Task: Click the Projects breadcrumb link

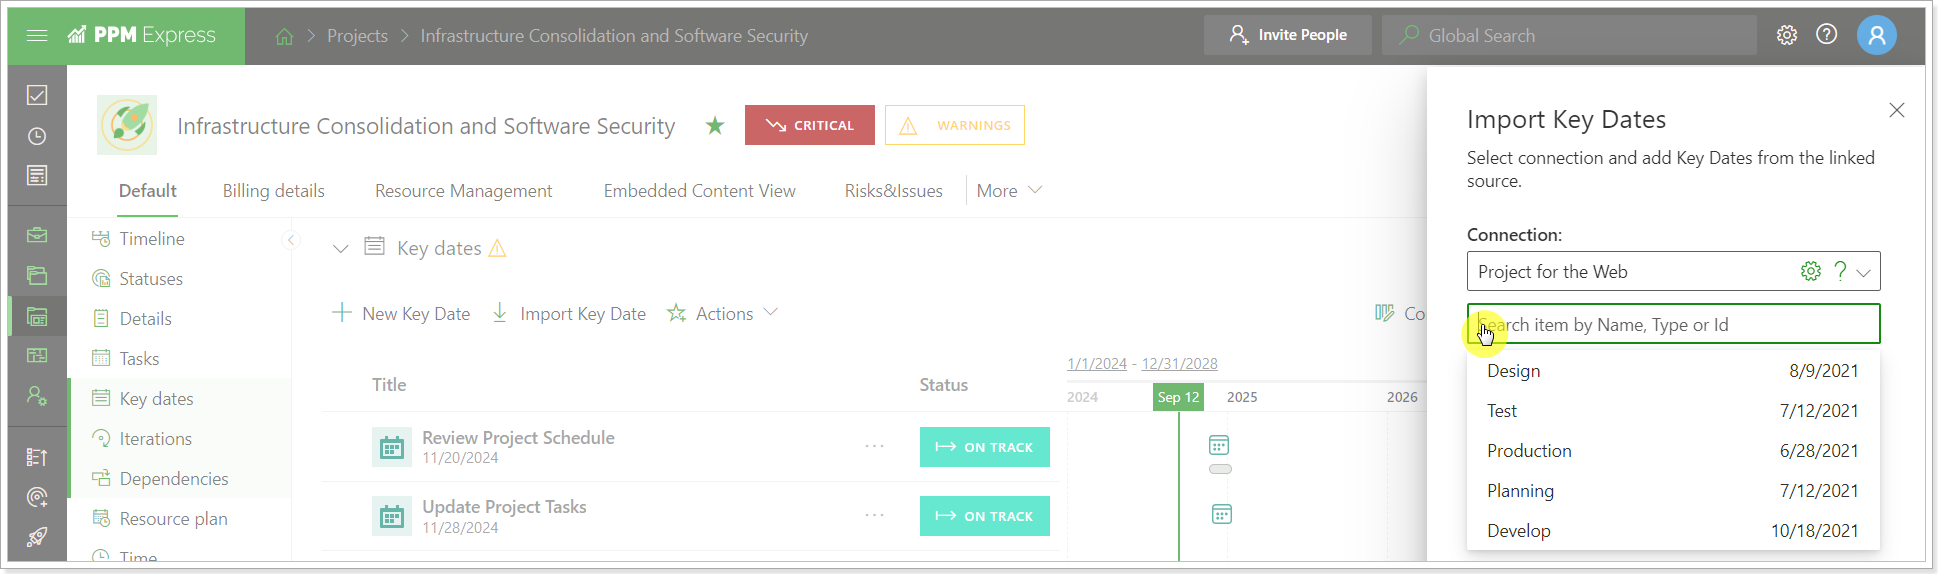Action: pos(357,36)
